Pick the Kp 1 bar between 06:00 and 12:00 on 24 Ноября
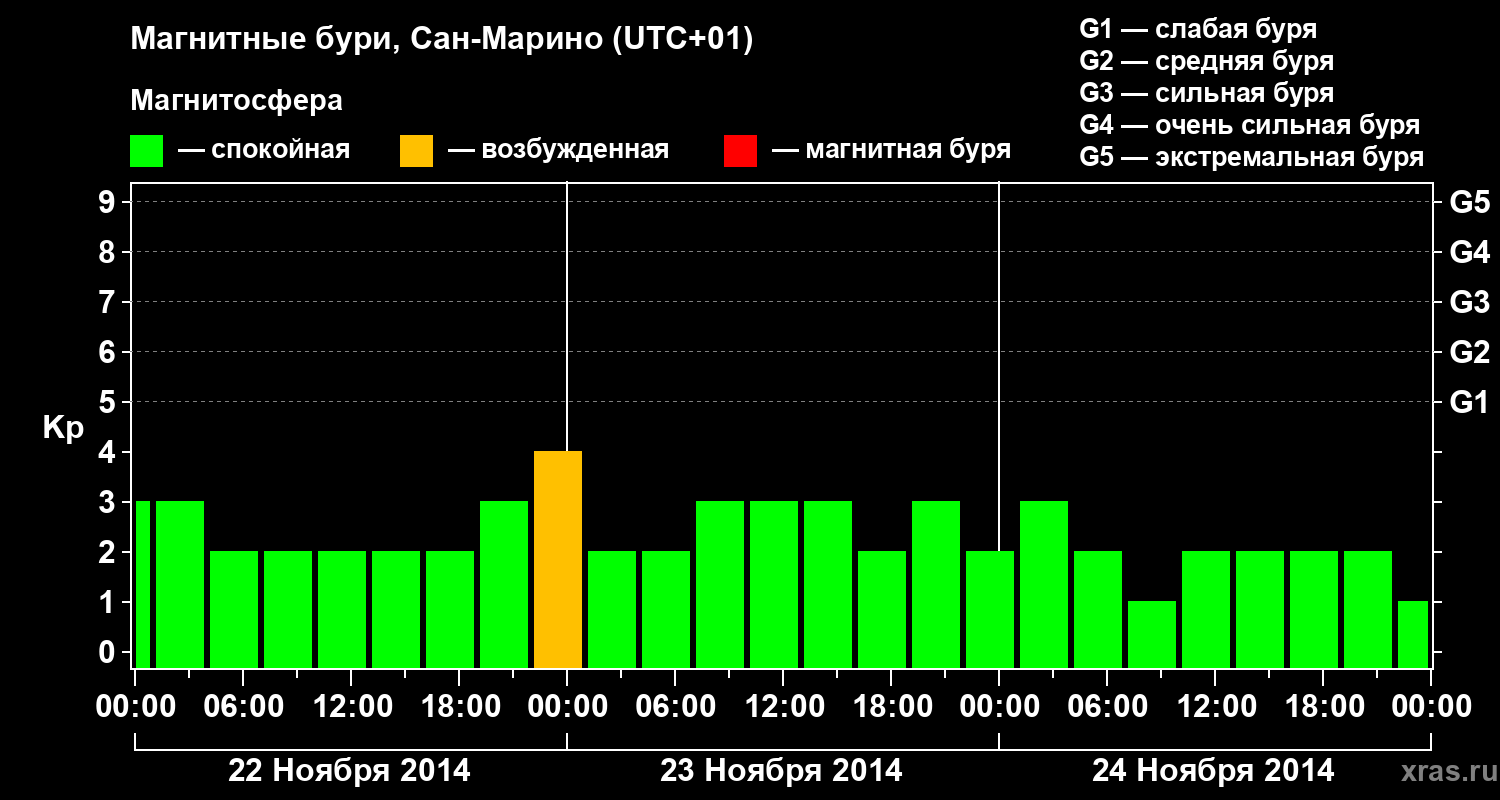The height and width of the screenshot is (800, 1500). [1152, 634]
